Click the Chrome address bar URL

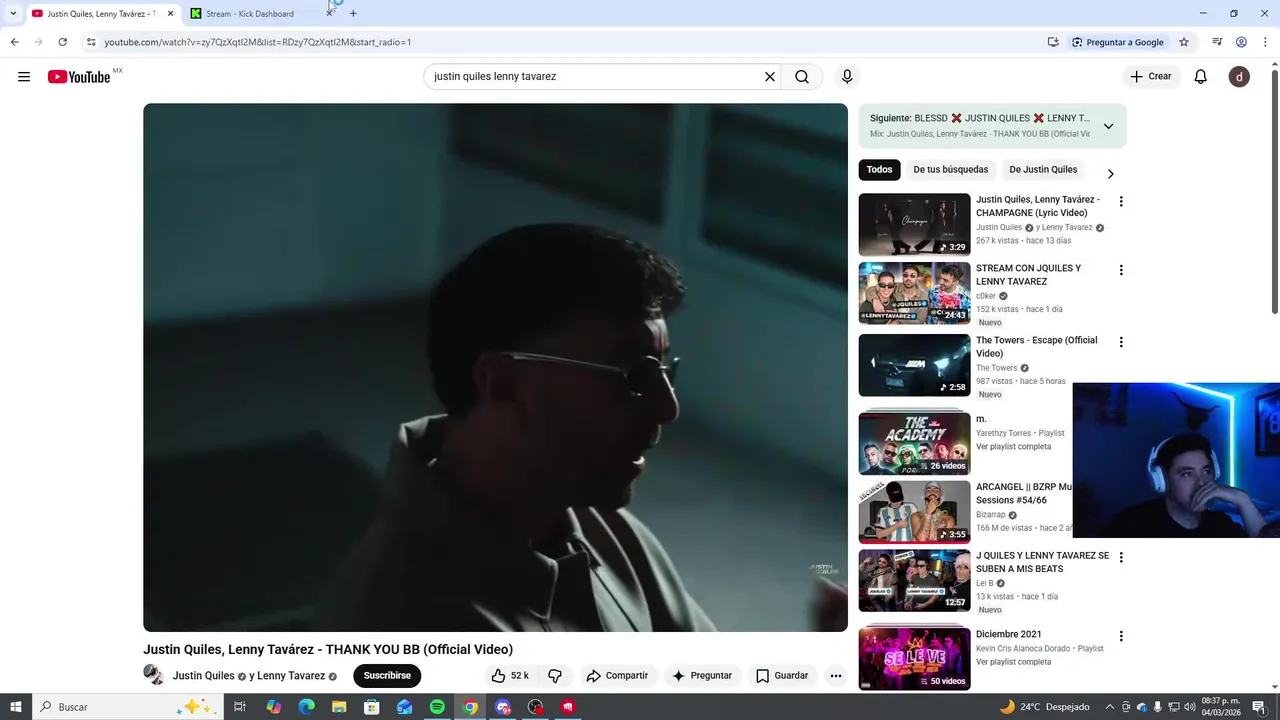(x=257, y=42)
